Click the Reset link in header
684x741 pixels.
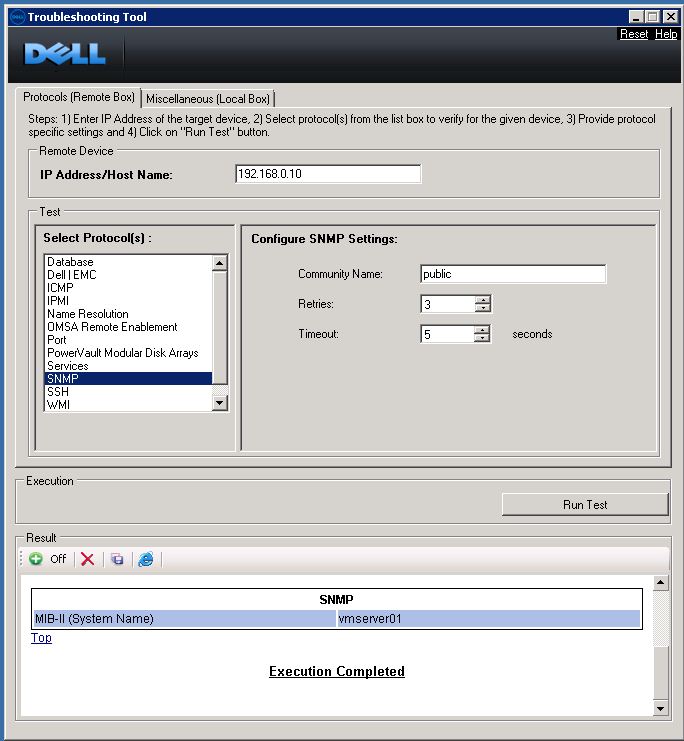point(634,34)
